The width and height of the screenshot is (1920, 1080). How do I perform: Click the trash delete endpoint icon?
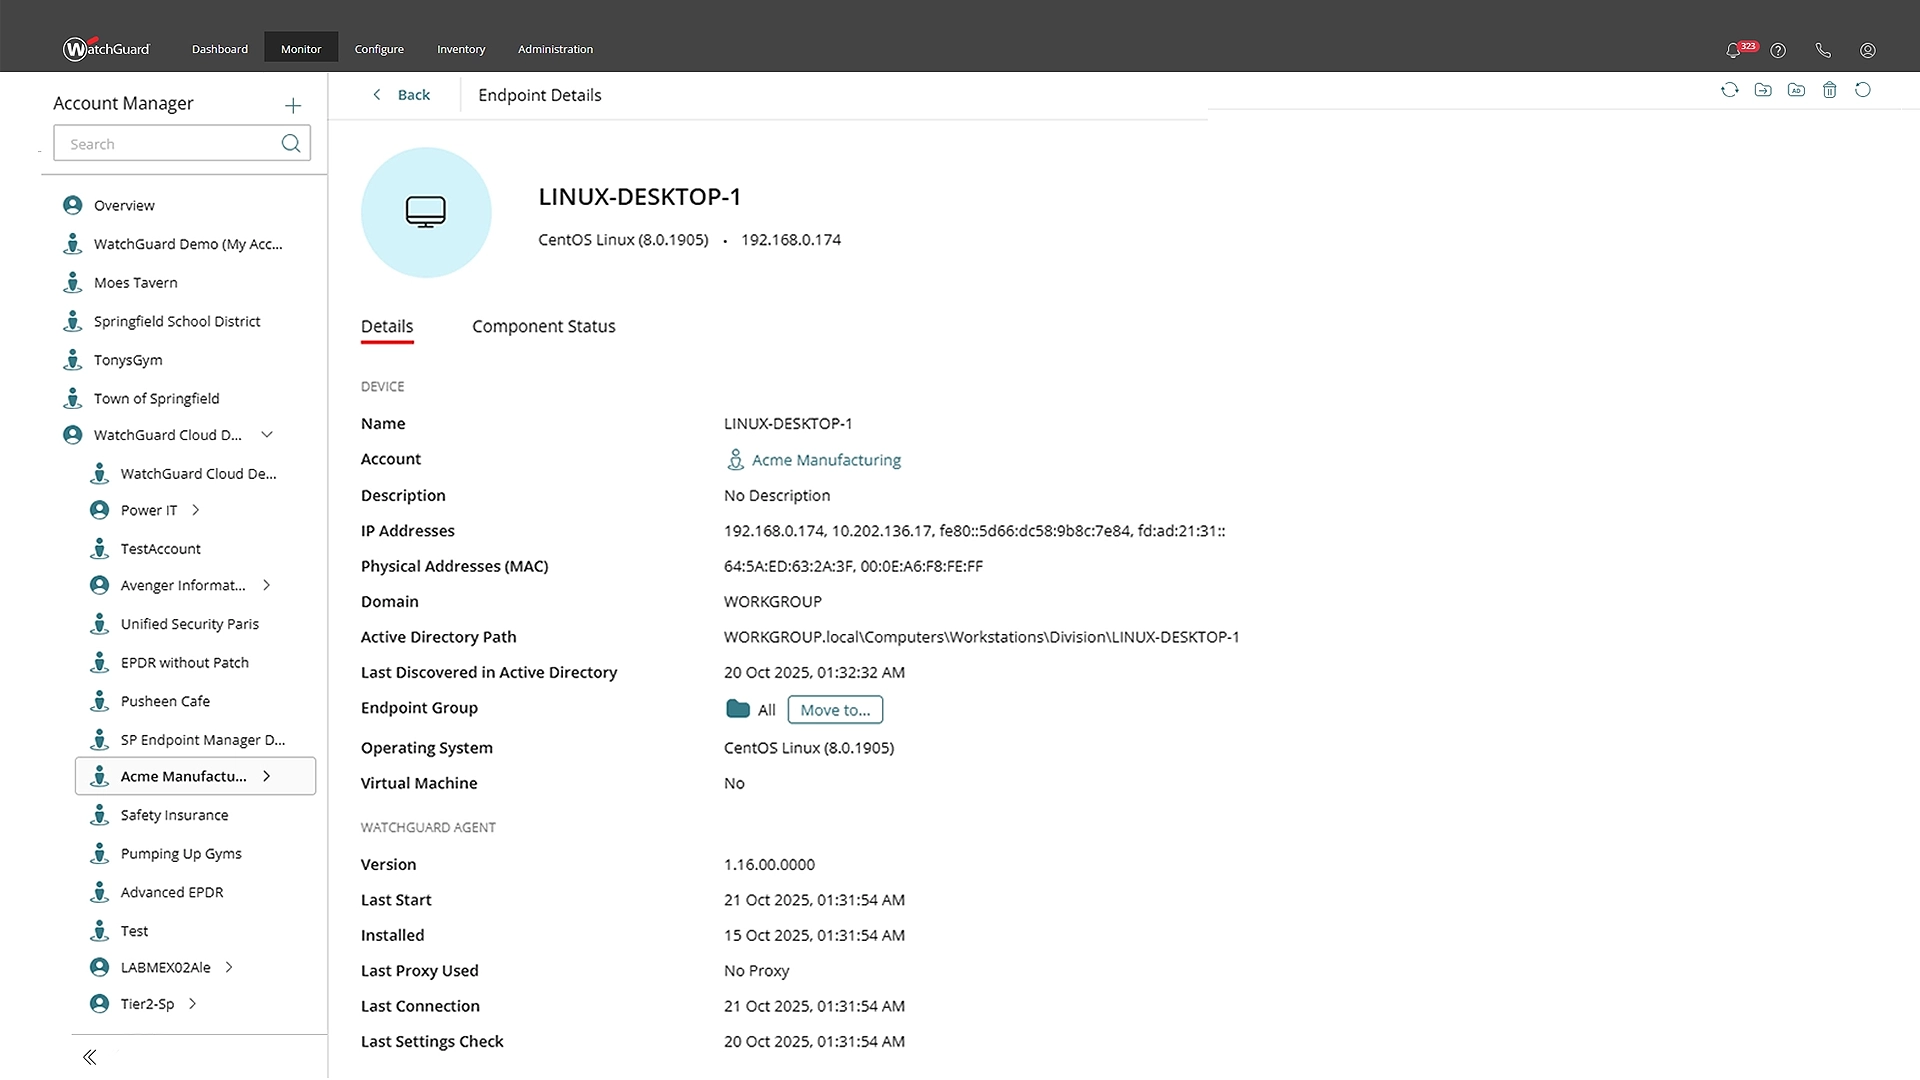pyautogui.click(x=1829, y=90)
